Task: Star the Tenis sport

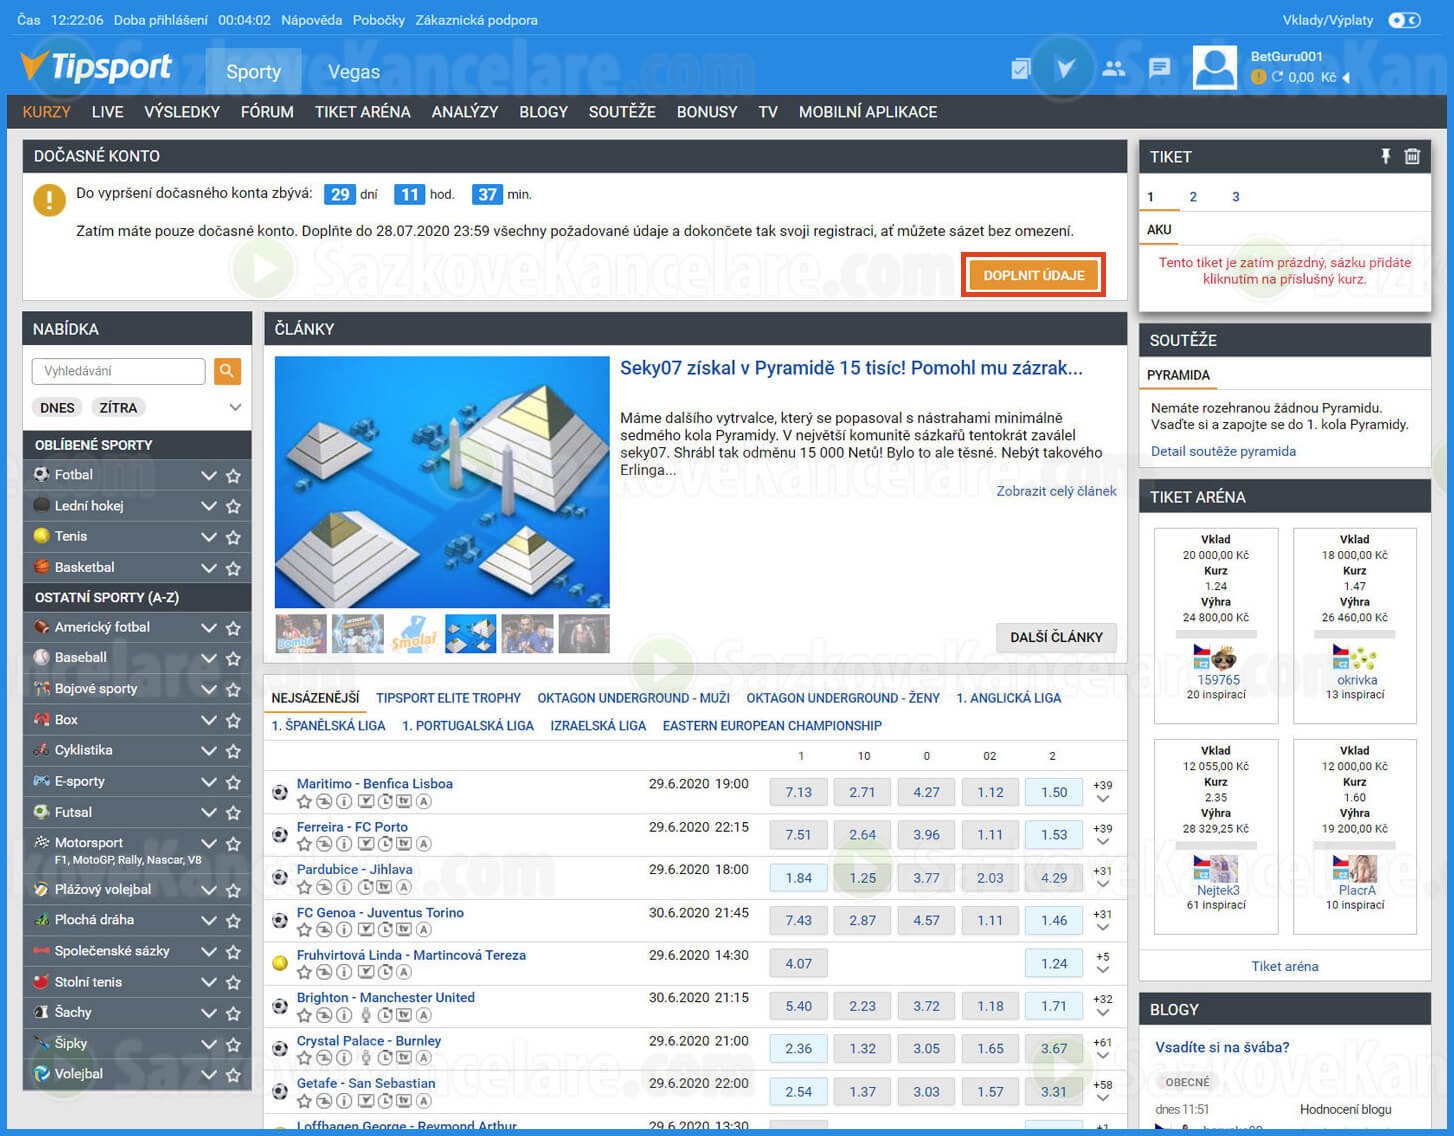Action: coord(233,537)
